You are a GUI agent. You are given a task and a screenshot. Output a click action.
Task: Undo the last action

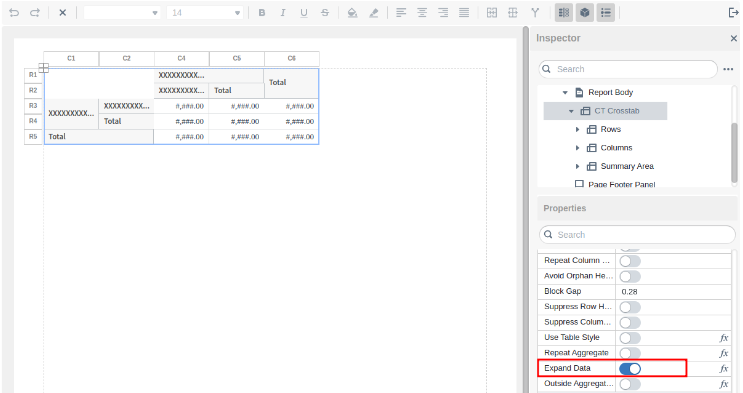point(14,13)
